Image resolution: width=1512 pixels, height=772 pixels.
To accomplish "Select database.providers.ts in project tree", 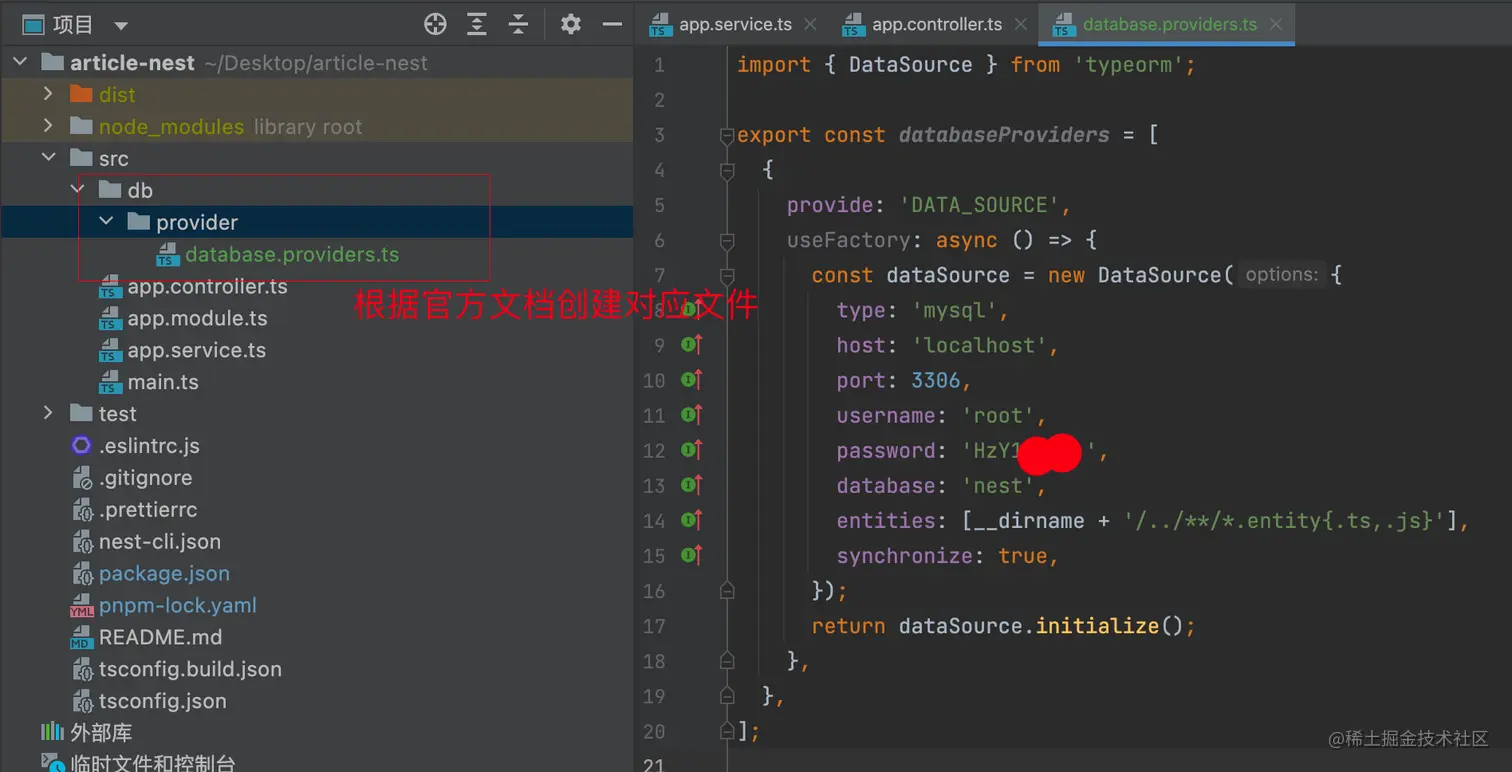I will pyautogui.click(x=292, y=254).
